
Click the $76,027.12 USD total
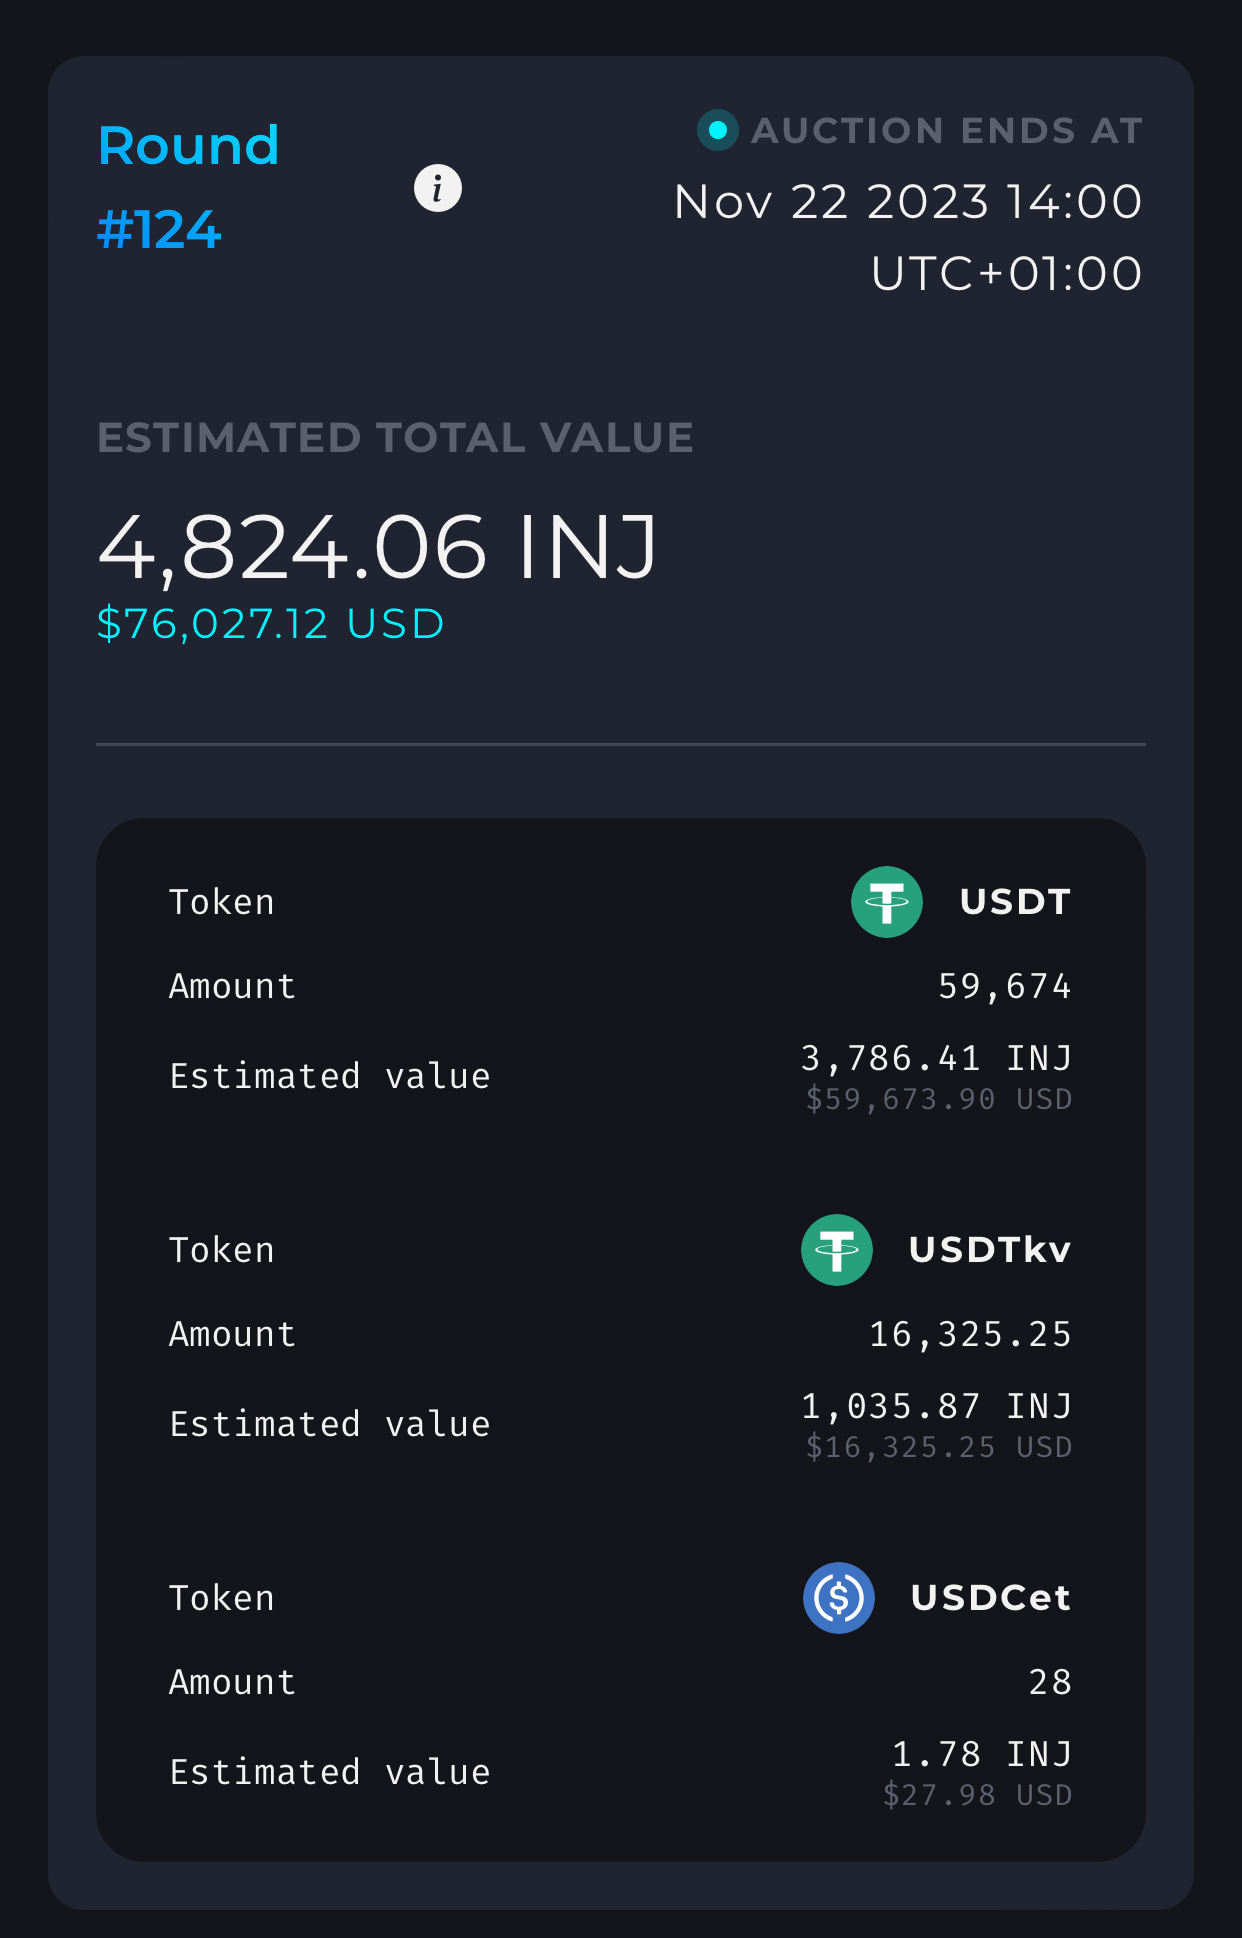pyautogui.click(x=270, y=624)
